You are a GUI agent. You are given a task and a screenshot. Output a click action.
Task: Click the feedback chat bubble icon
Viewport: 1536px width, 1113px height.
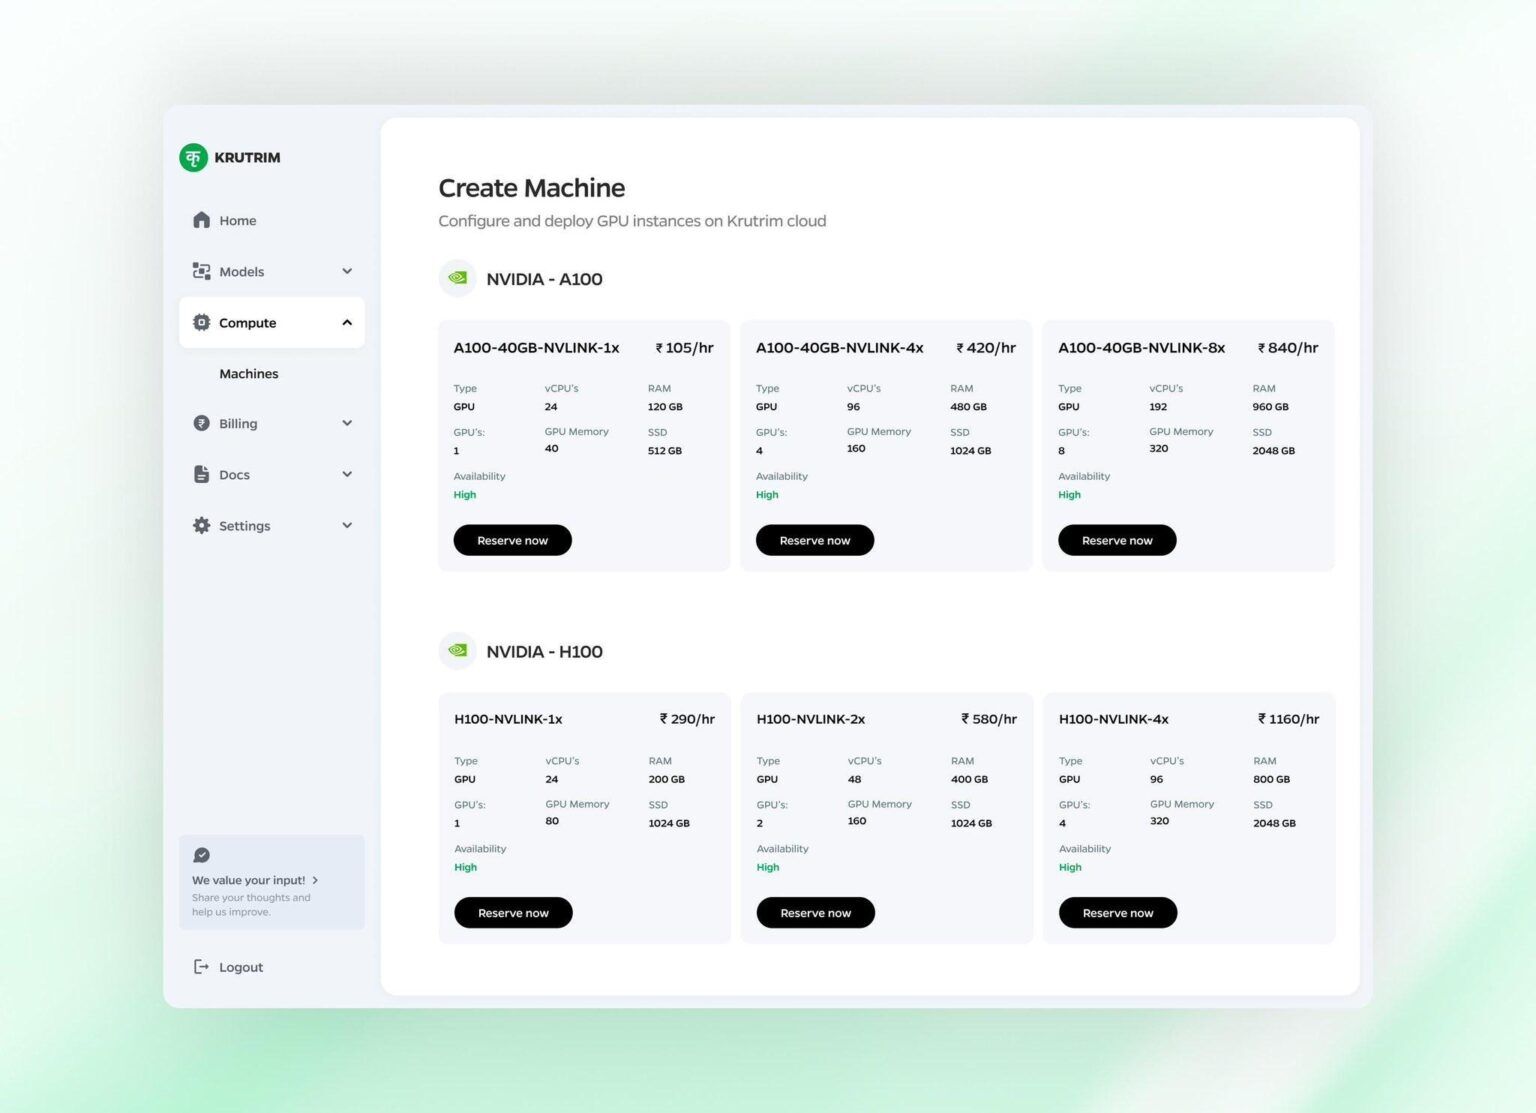tap(201, 855)
